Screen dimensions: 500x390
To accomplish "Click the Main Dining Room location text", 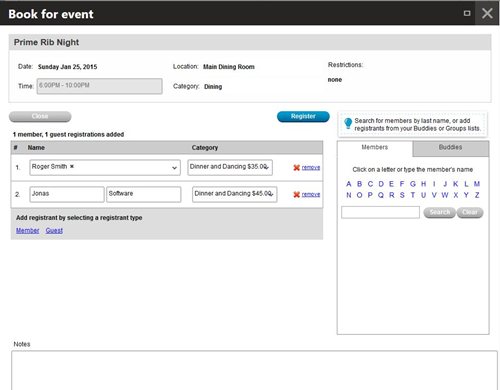I will 229,67.
